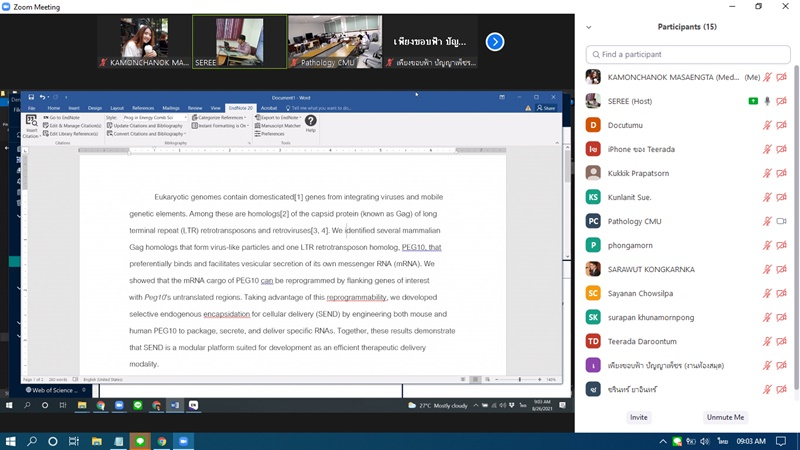Select the Mailings tab in Word
This screenshot has width=800, height=450.
171,108
